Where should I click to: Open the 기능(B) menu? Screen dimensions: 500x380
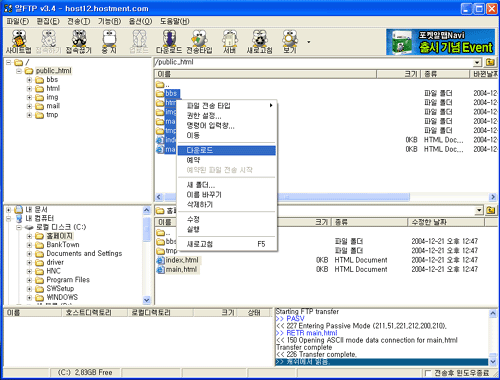[109, 21]
